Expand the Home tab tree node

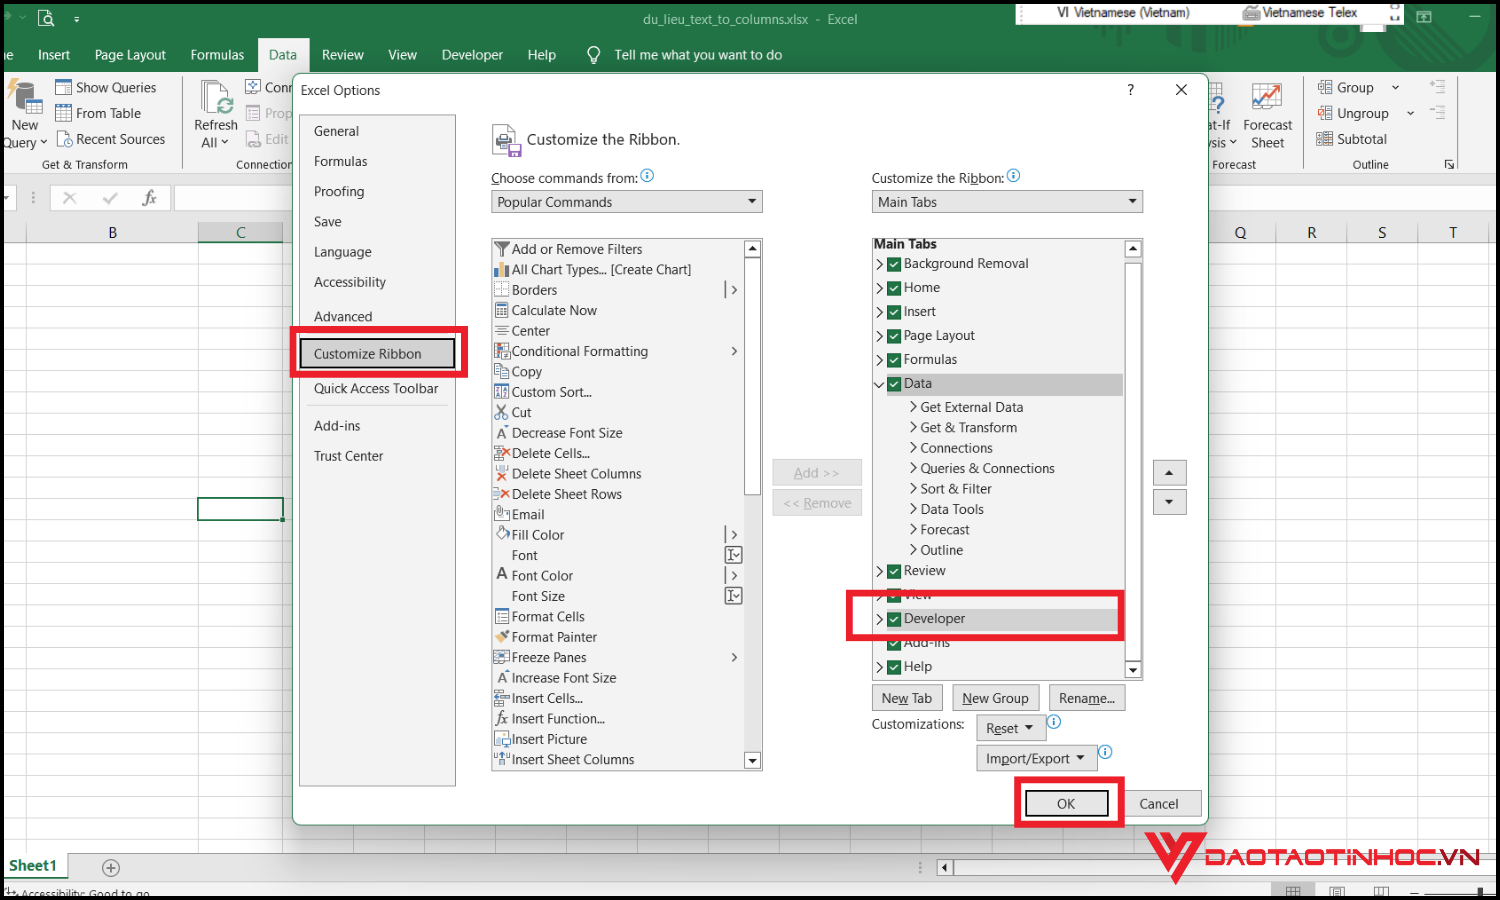[880, 288]
